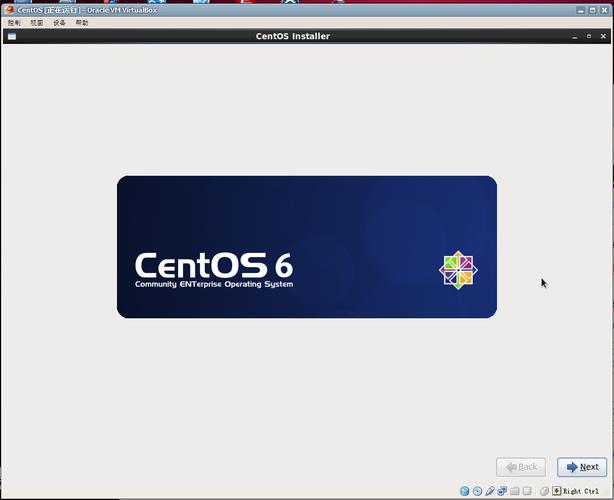Click the CentOS 6 banner title text

coord(214,266)
